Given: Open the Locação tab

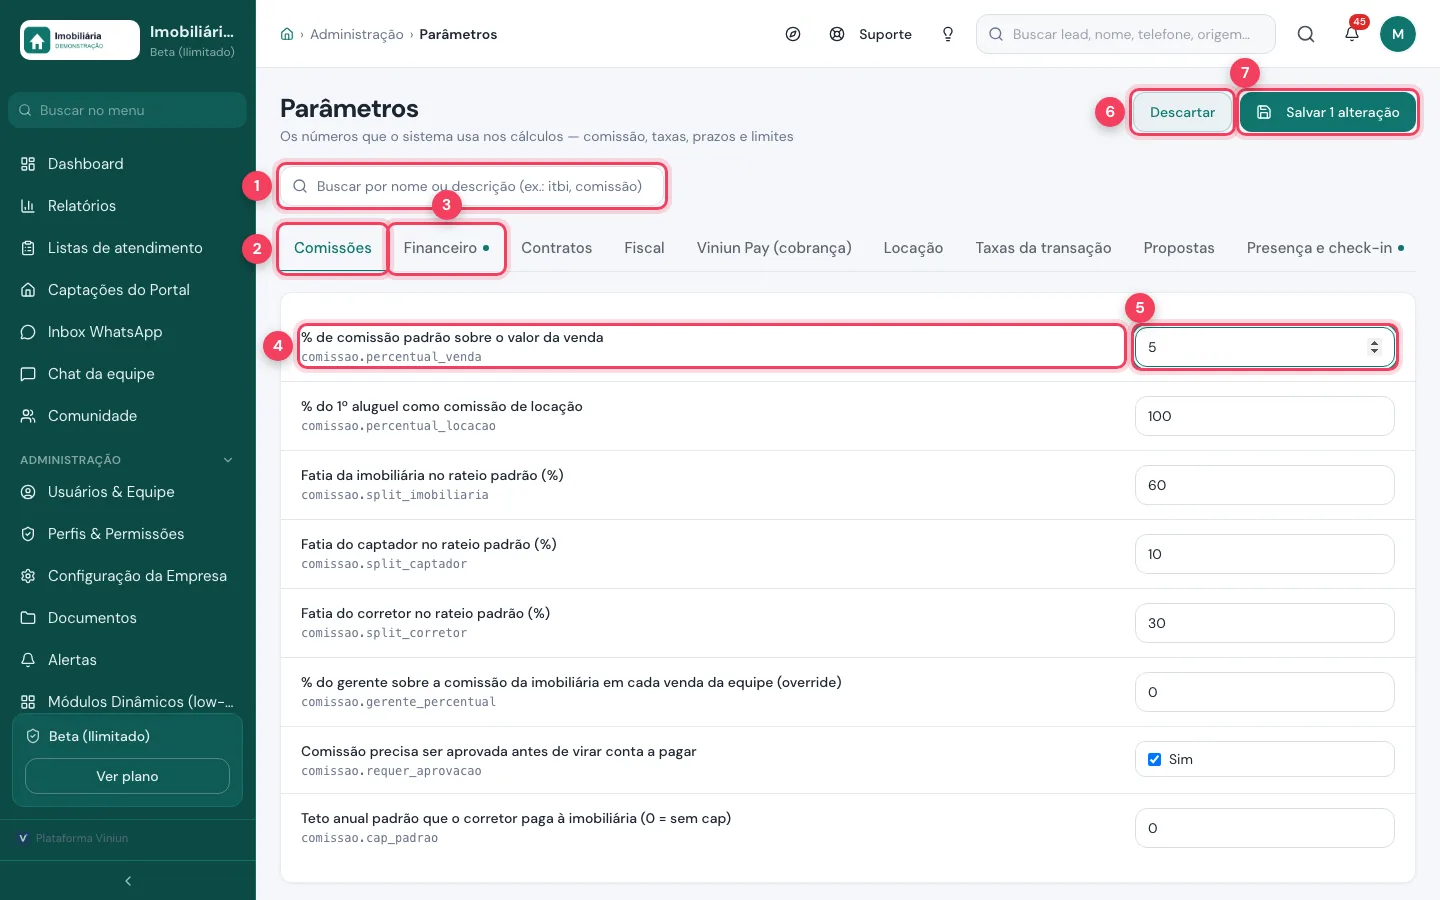Looking at the screenshot, I should click(x=913, y=248).
